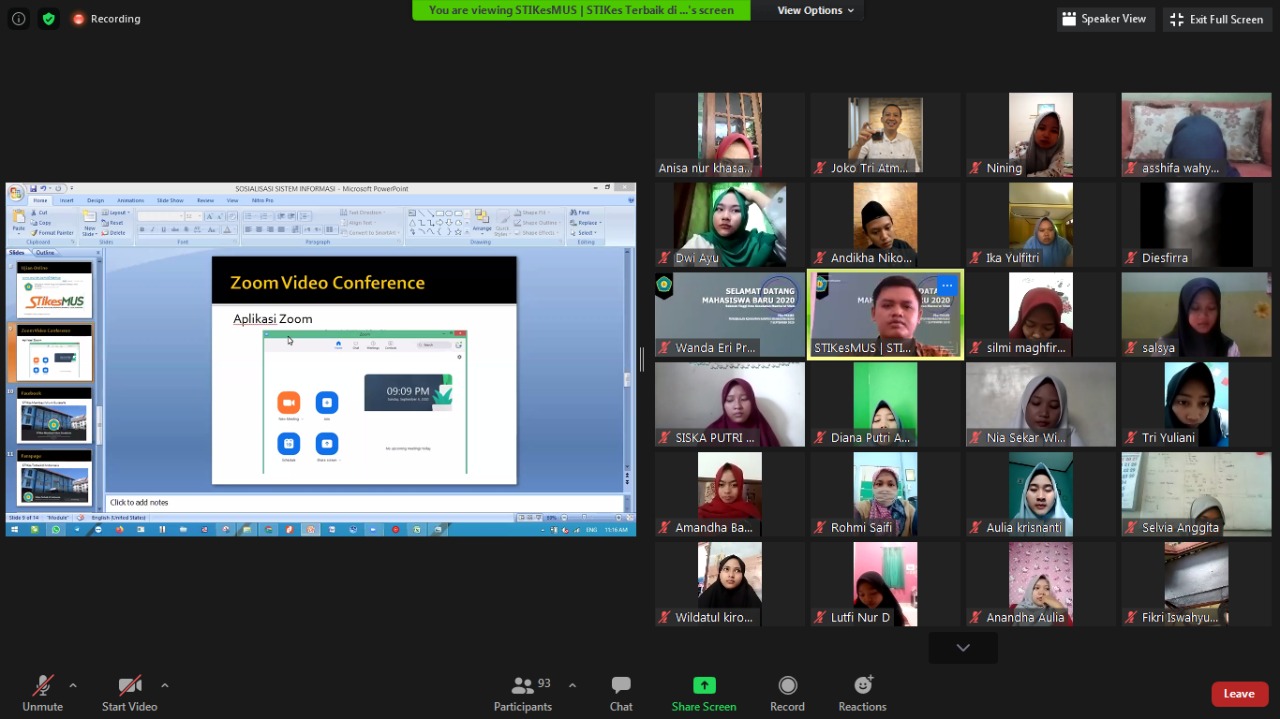Click the 'Click to add notes' field
This screenshot has height=719, width=1280.
click(363, 502)
